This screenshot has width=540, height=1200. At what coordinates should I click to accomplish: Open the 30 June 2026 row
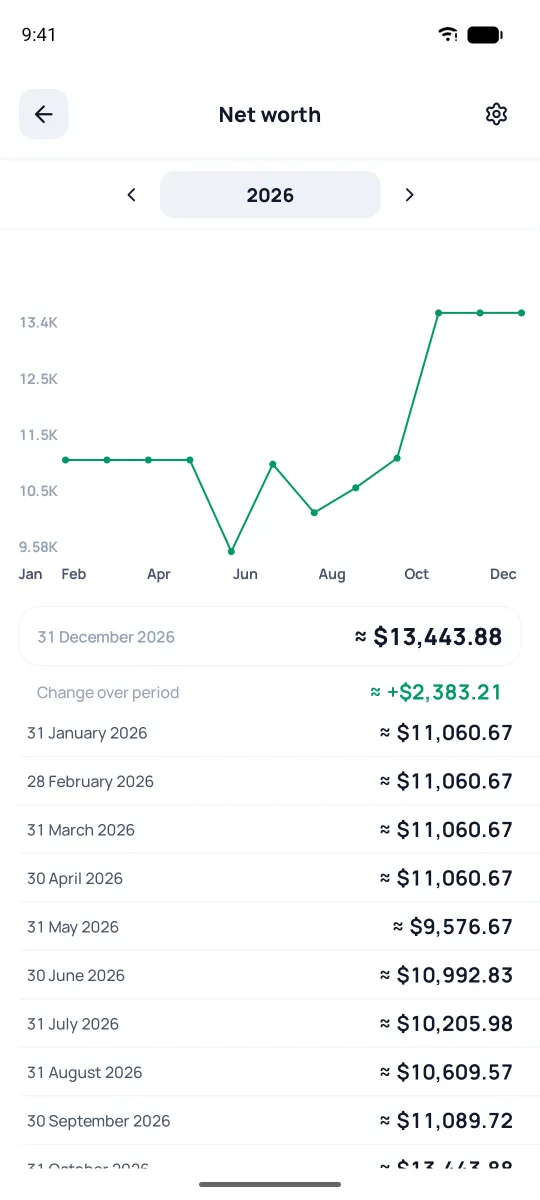pyautogui.click(x=270, y=975)
